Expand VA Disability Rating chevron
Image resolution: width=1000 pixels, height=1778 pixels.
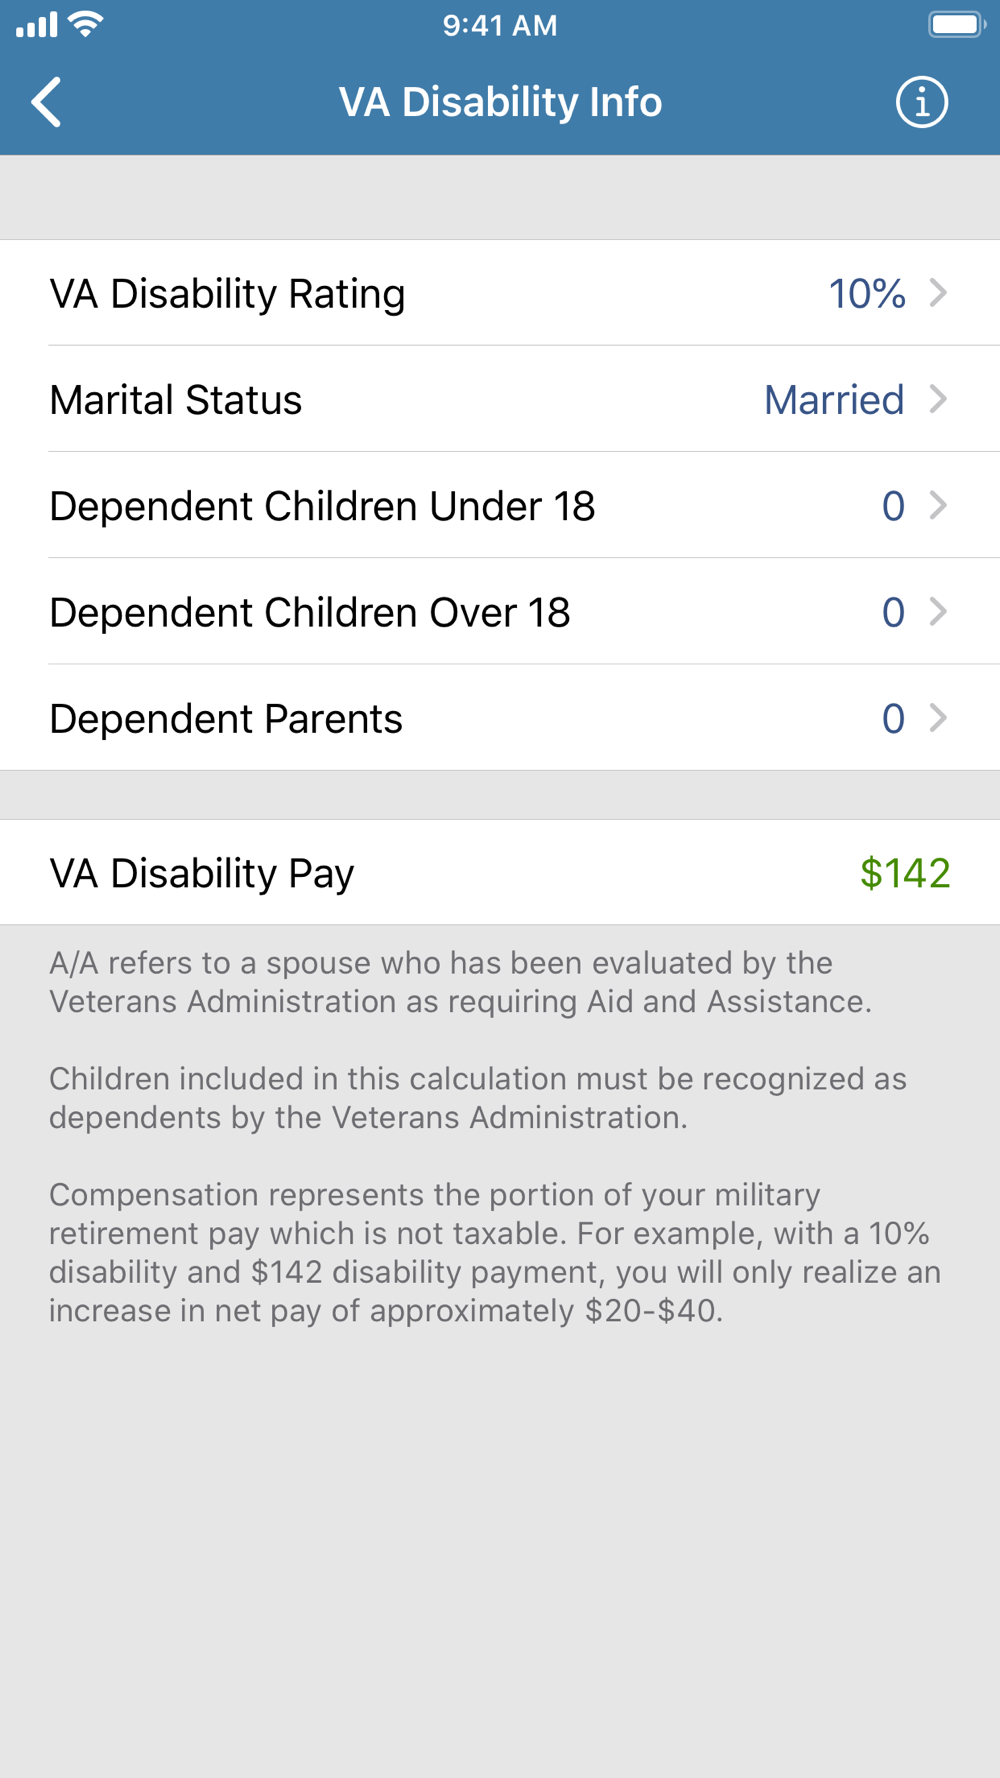pos(938,293)
